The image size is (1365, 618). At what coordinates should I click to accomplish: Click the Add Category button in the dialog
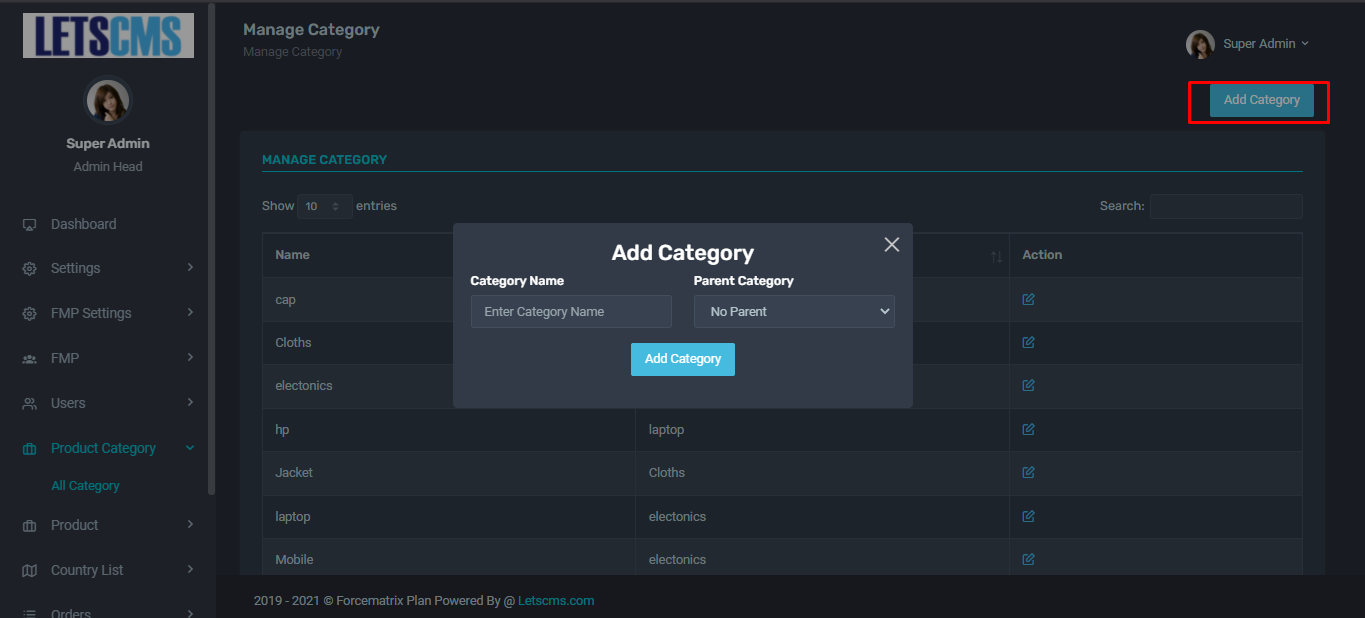pyautogui.click(x=682, y=360)
